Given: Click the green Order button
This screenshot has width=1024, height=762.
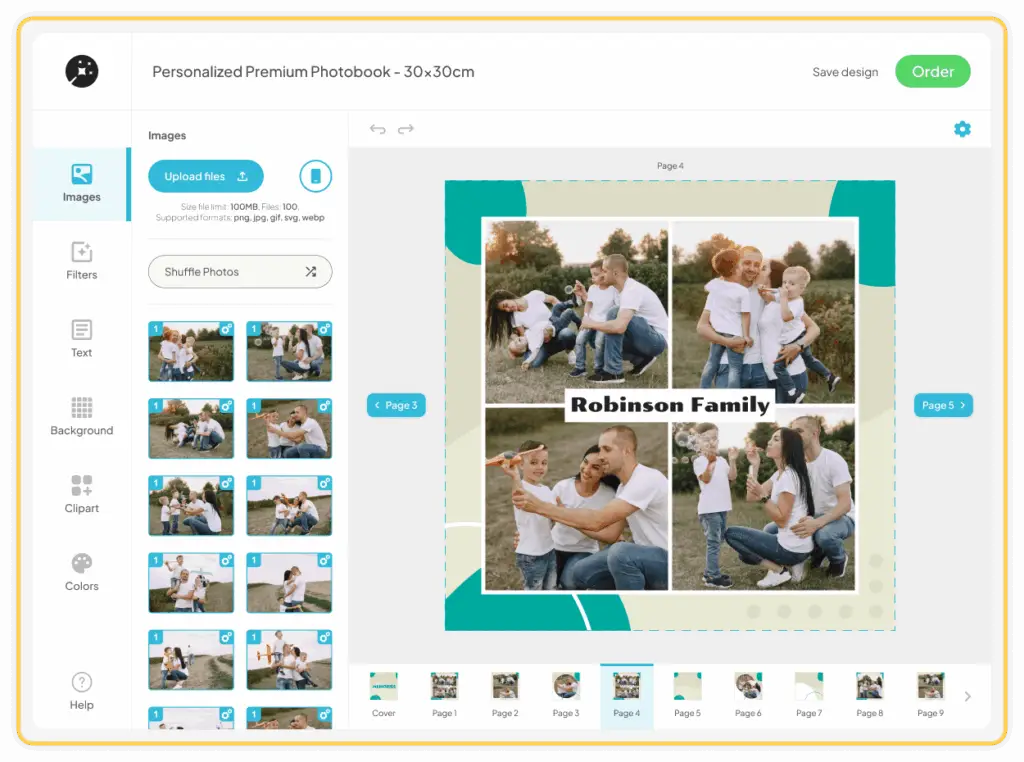Looking at the screenshot, I should click(x=933, y=71).
